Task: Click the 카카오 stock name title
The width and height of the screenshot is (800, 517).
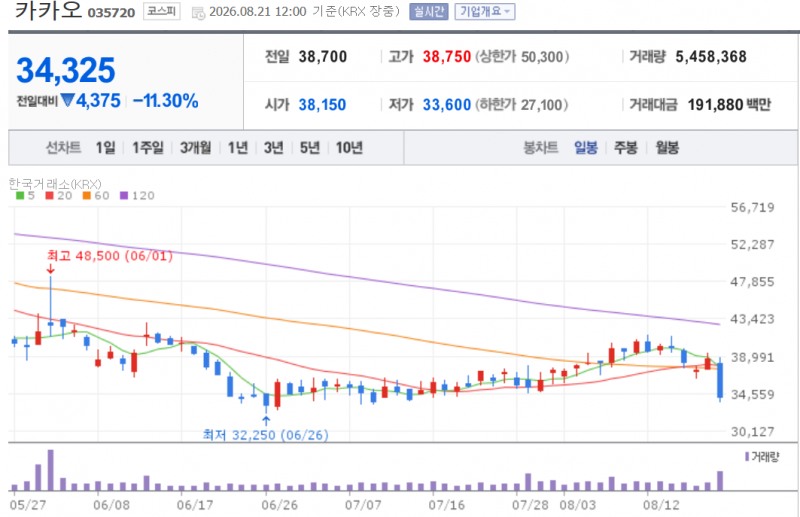Action: coord(48,10)
